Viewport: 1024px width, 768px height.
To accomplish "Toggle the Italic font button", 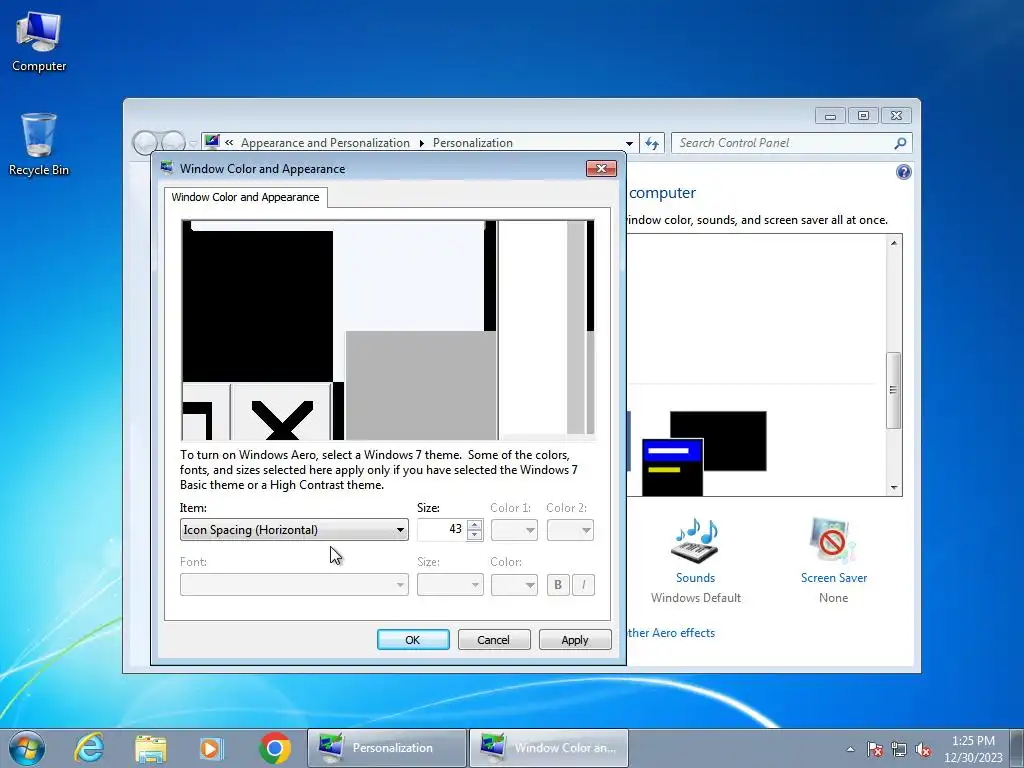I will tap(584, 584).
